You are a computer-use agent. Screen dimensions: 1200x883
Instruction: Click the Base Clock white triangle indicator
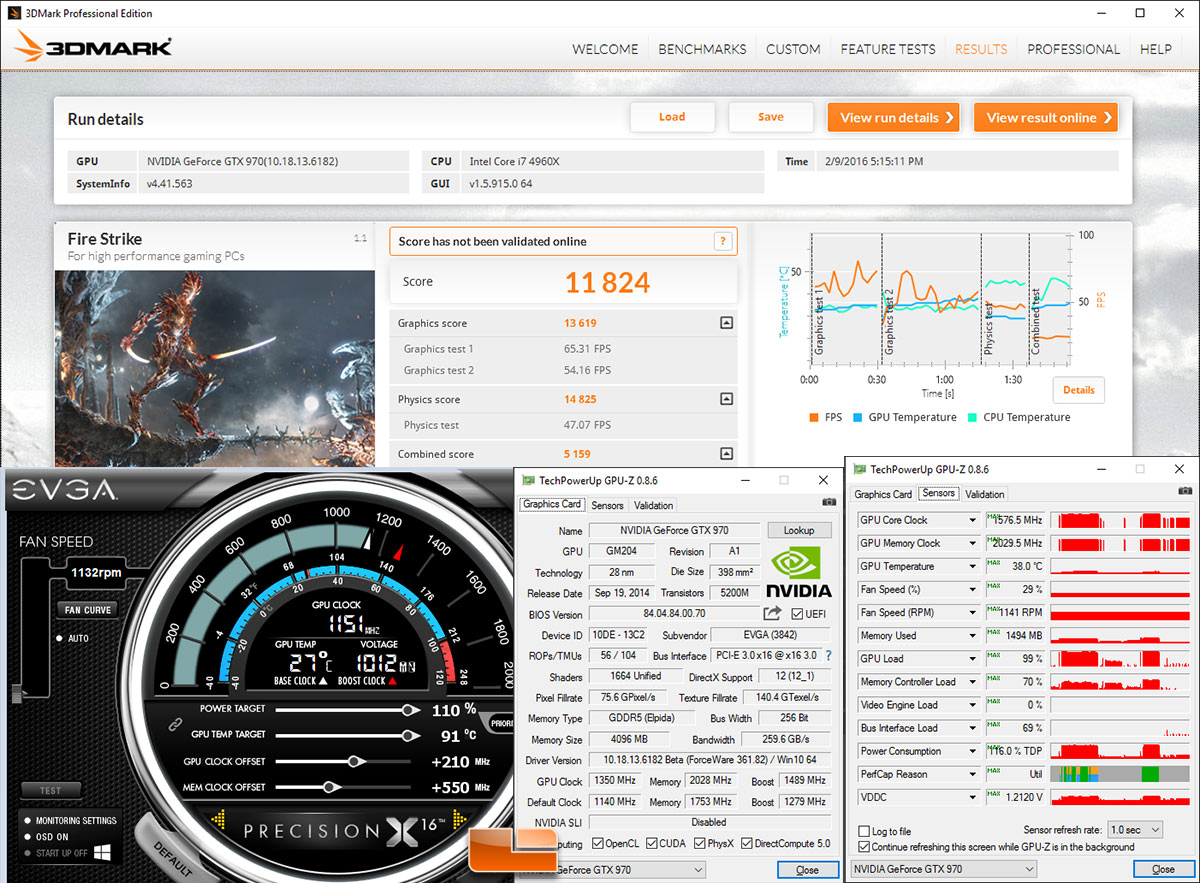(322, 681)
